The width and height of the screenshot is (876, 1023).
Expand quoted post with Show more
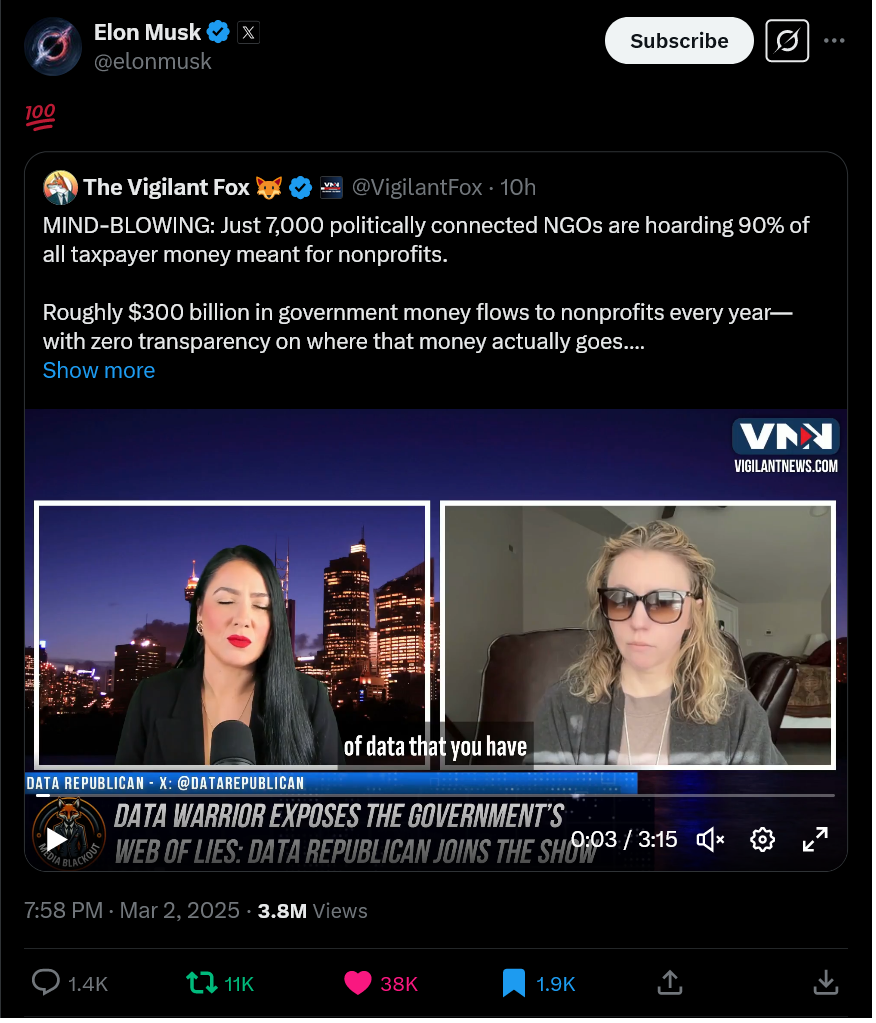99,372
